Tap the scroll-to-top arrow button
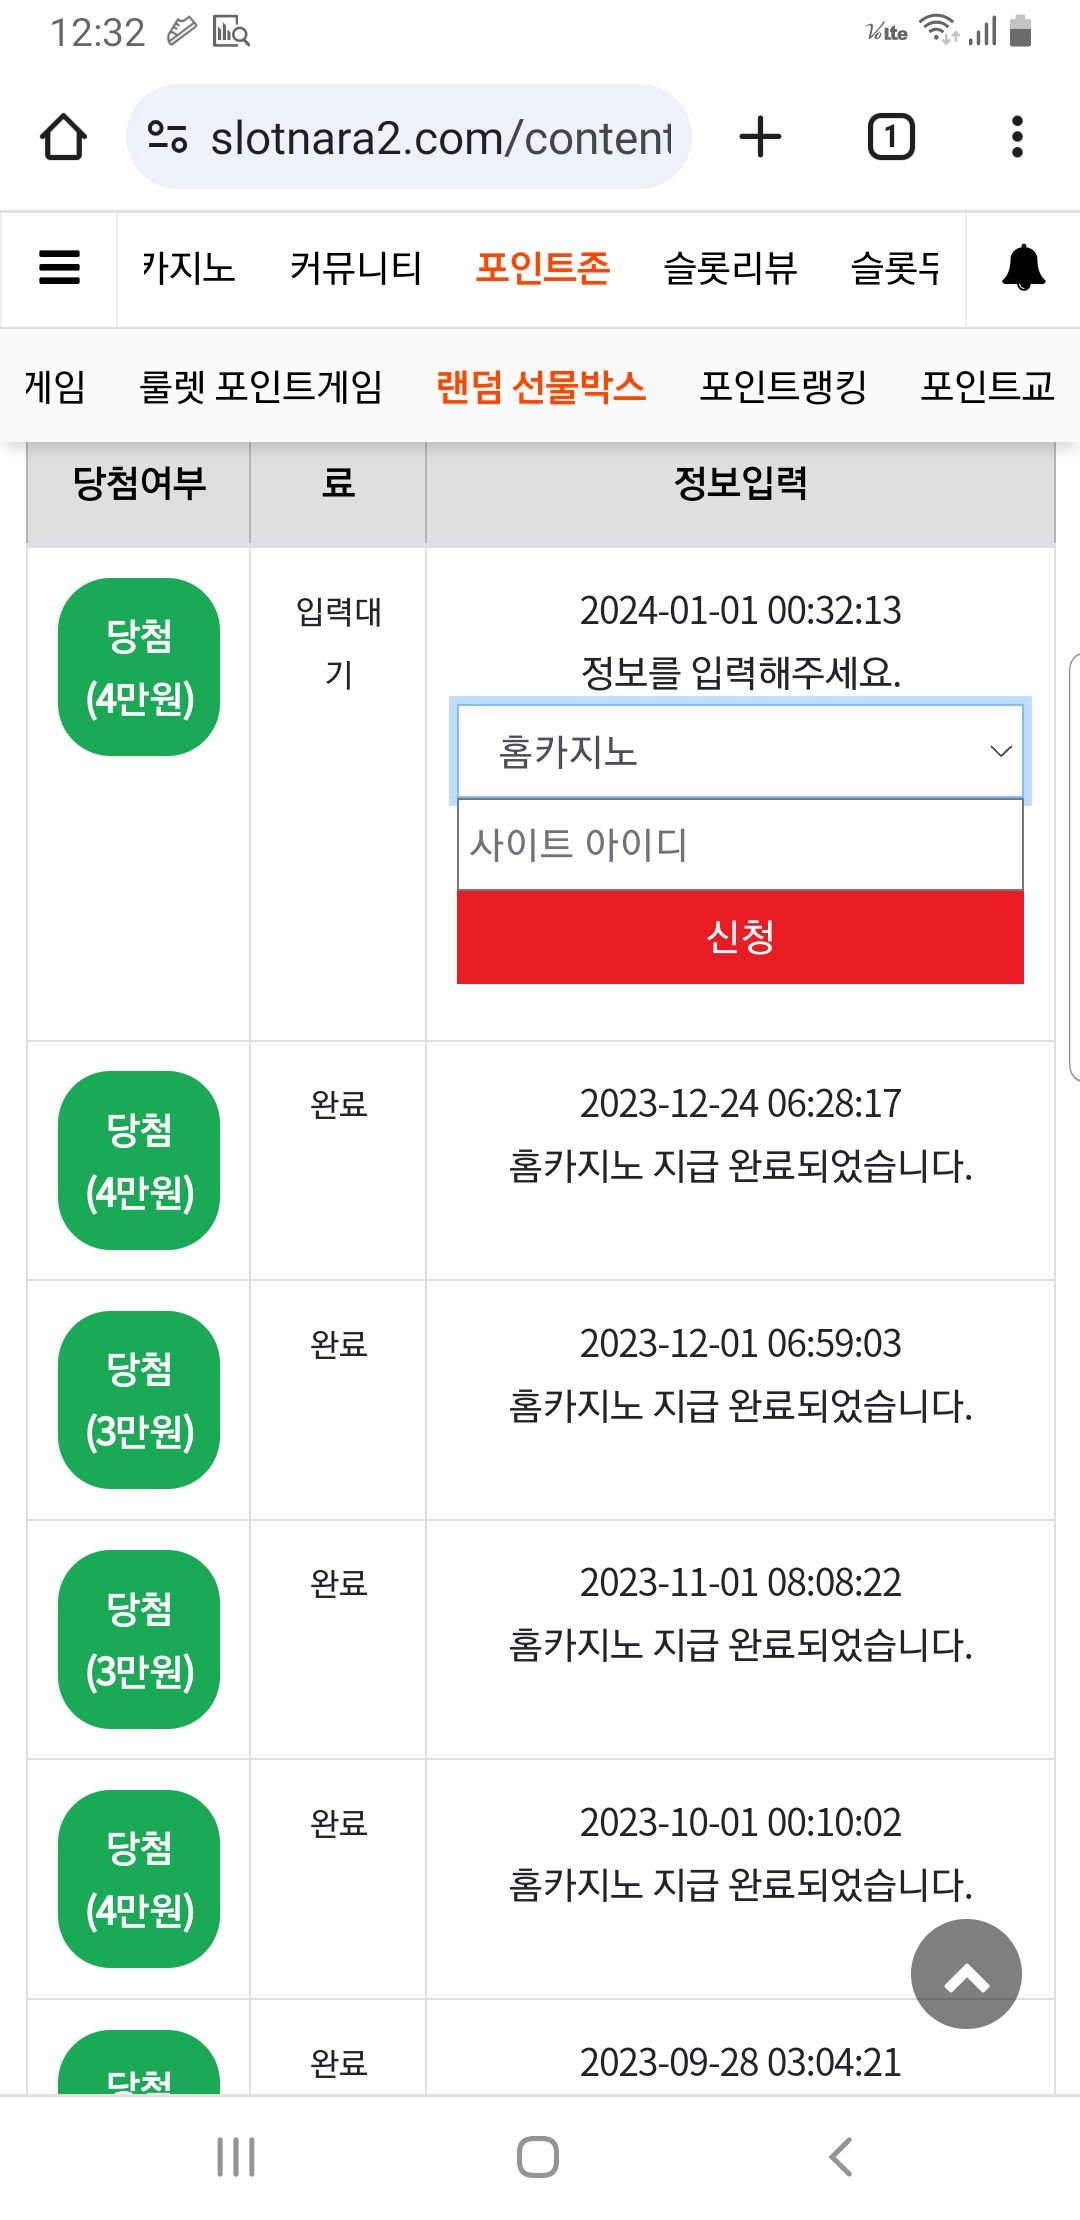 pyautogui.click(x=966, y=1973)
